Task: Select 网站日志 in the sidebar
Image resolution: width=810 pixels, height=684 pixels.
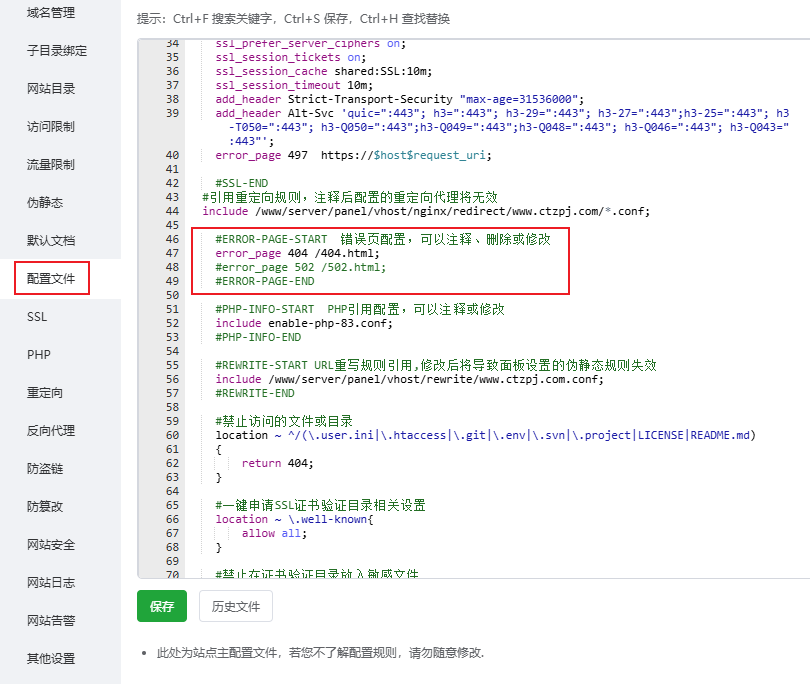Action: [x=51, y=583]
